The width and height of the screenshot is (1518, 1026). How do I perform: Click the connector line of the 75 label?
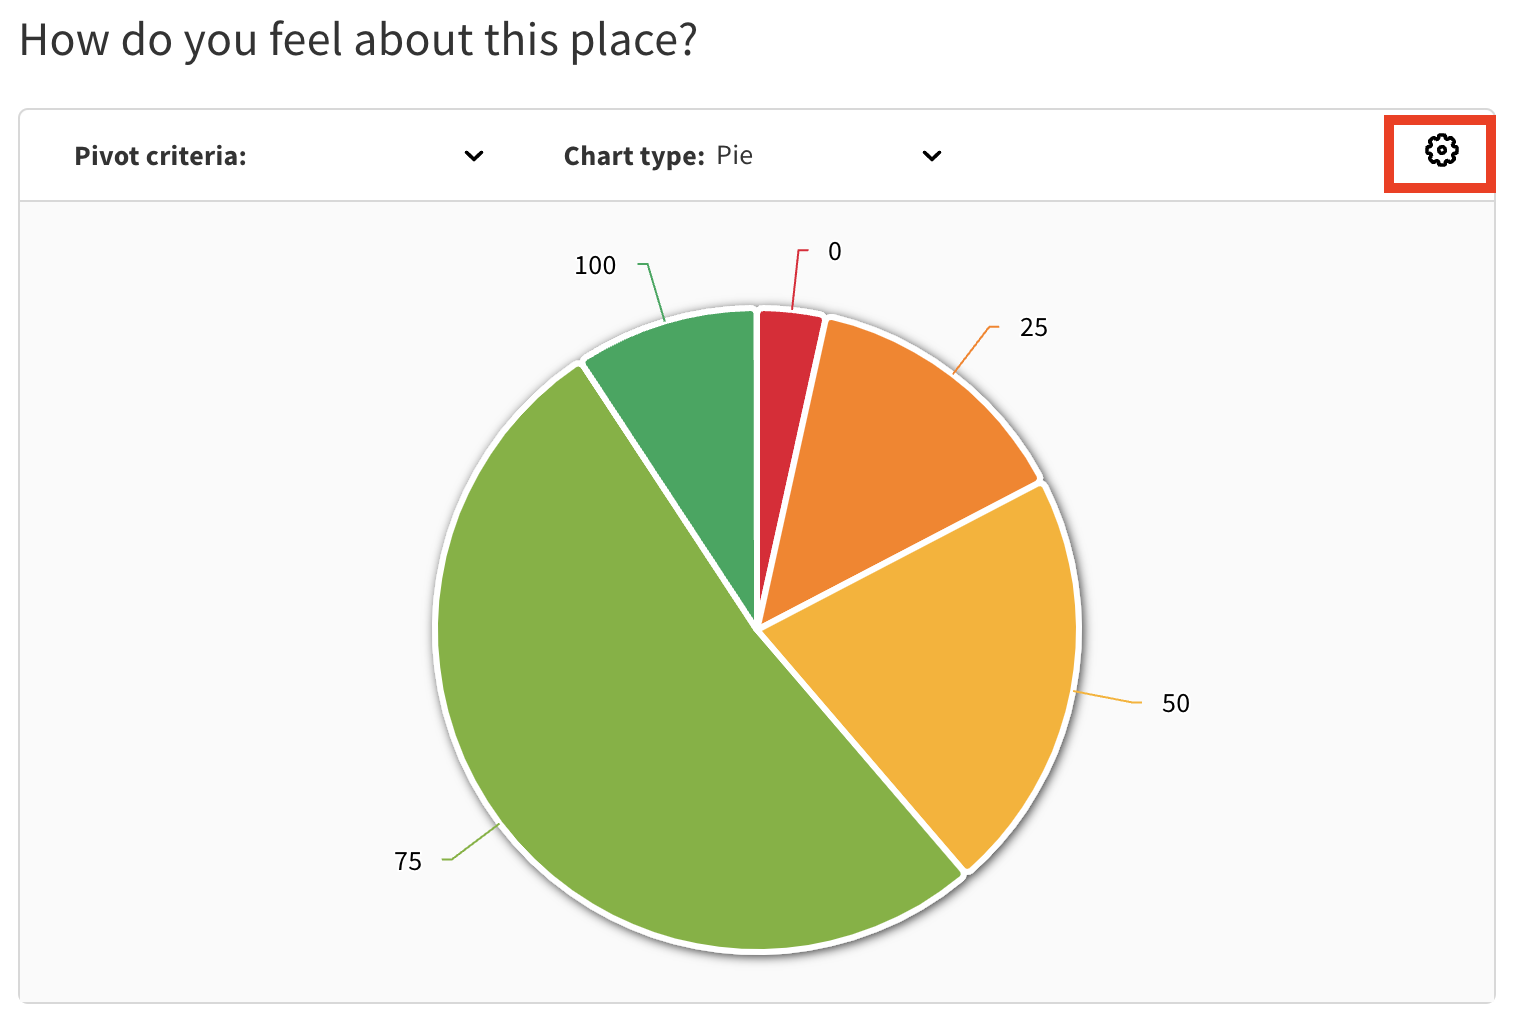point(472,842)
